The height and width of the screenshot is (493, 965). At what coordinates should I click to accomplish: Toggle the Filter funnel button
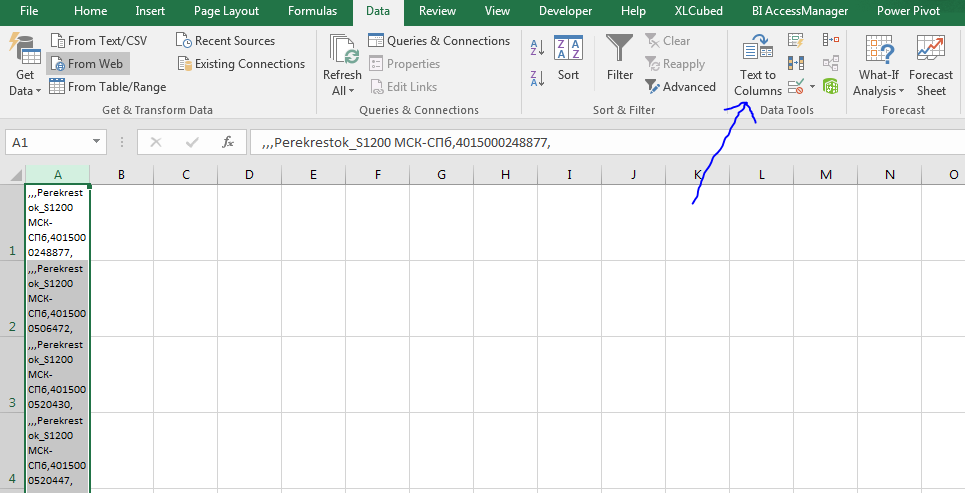point(620,58)
